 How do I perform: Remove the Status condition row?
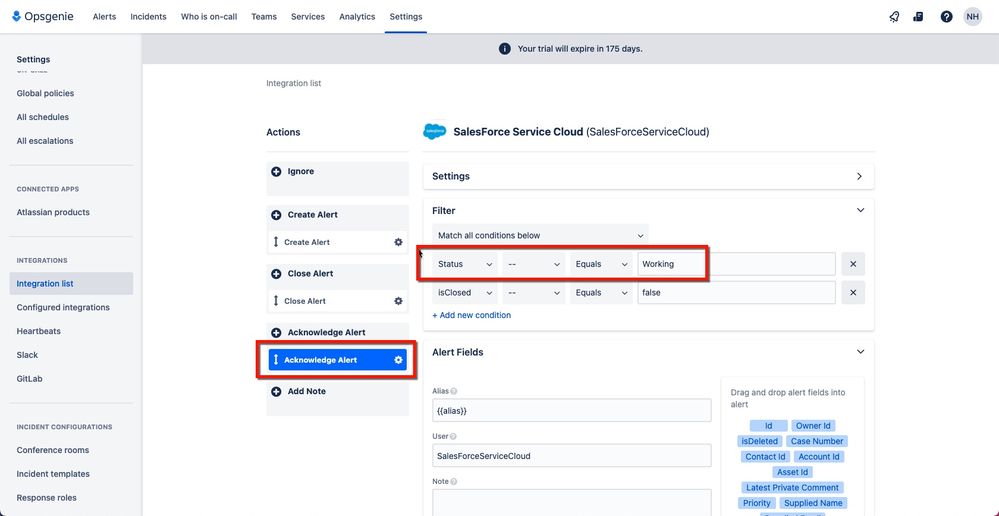[x=852, y=264]
